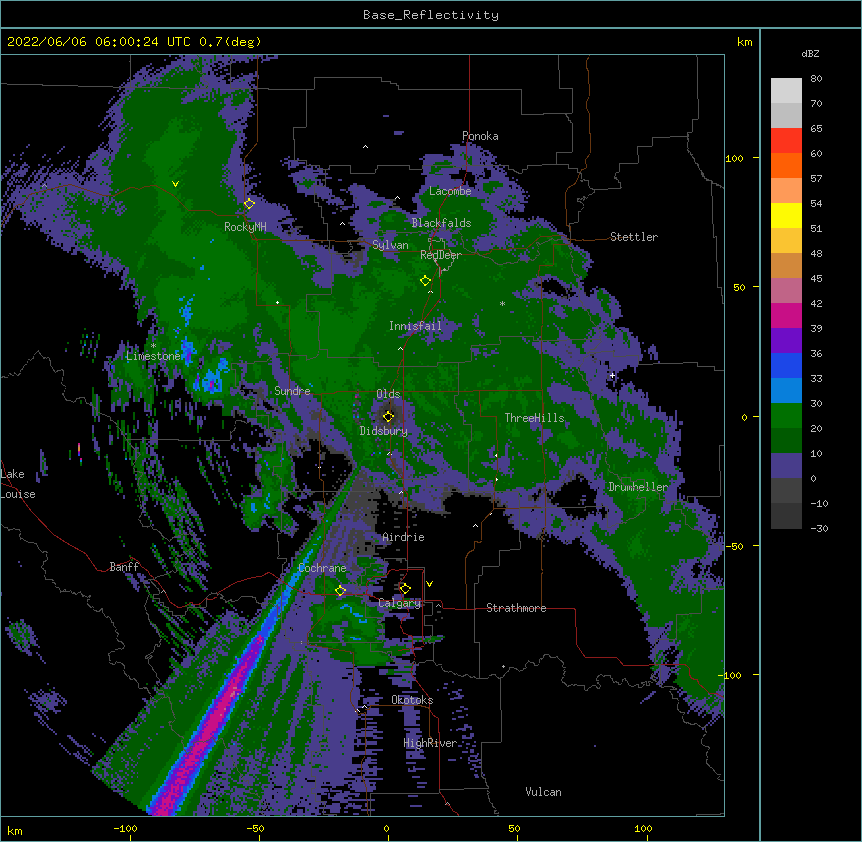Click the Lake Louise label
This screenshot has width=862, height=842.
(18, 484)
